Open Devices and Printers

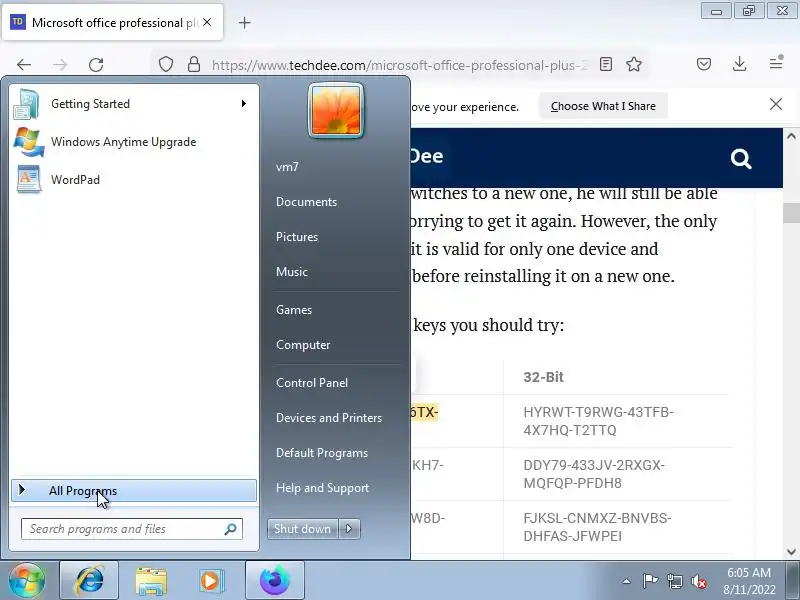click(329, 418)
